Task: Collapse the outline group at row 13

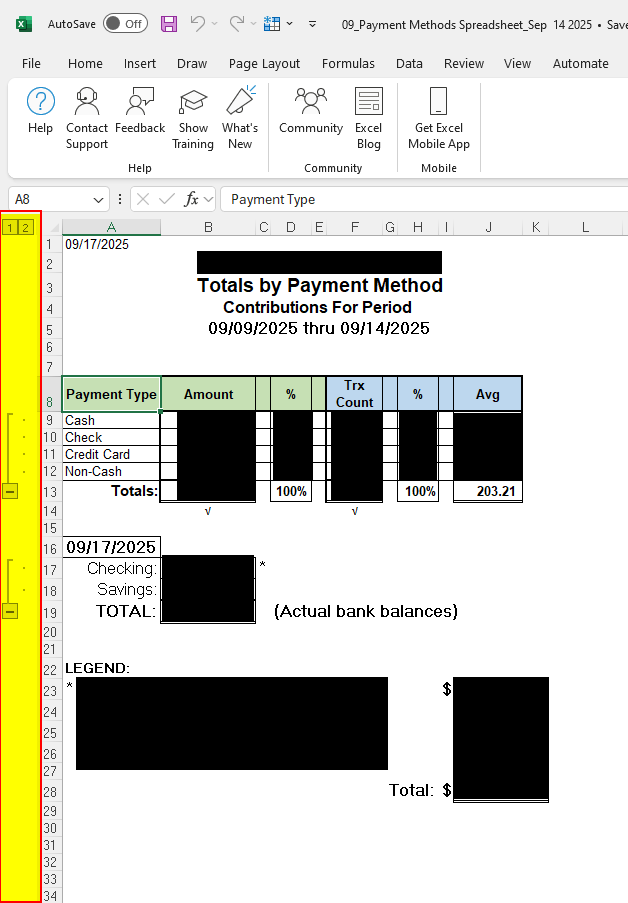Action: tap(10, 491)
